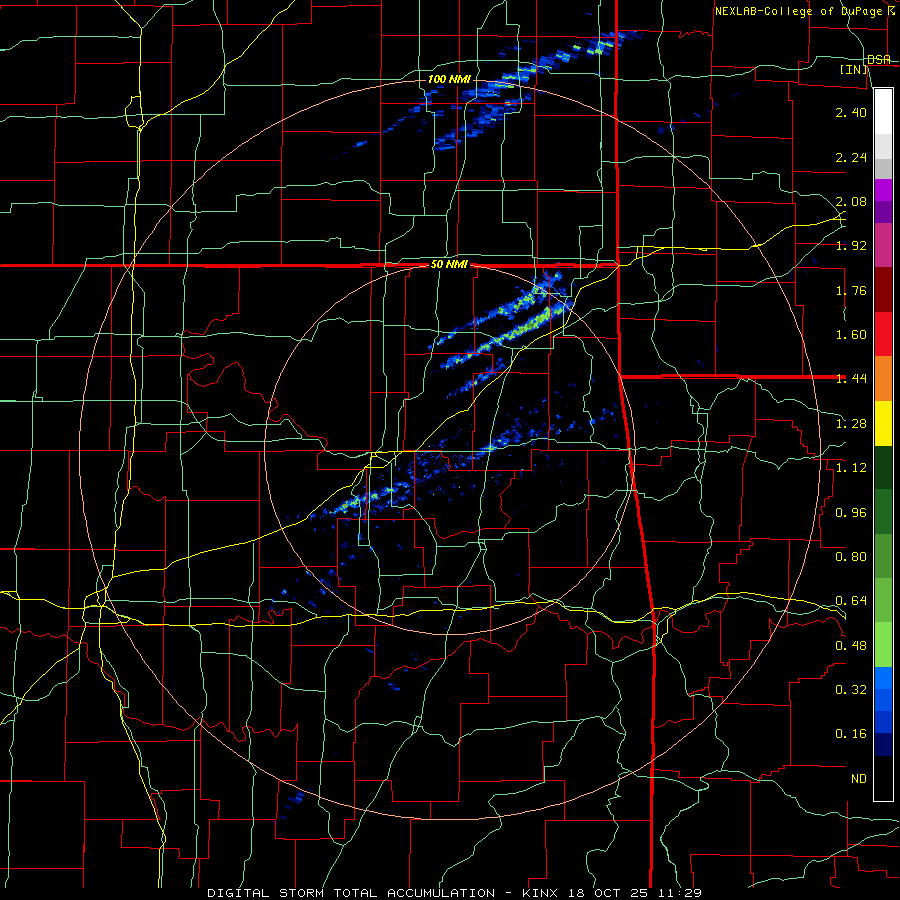
Task: Pick the yellow legend color swatch
Action: click(883, 423)
